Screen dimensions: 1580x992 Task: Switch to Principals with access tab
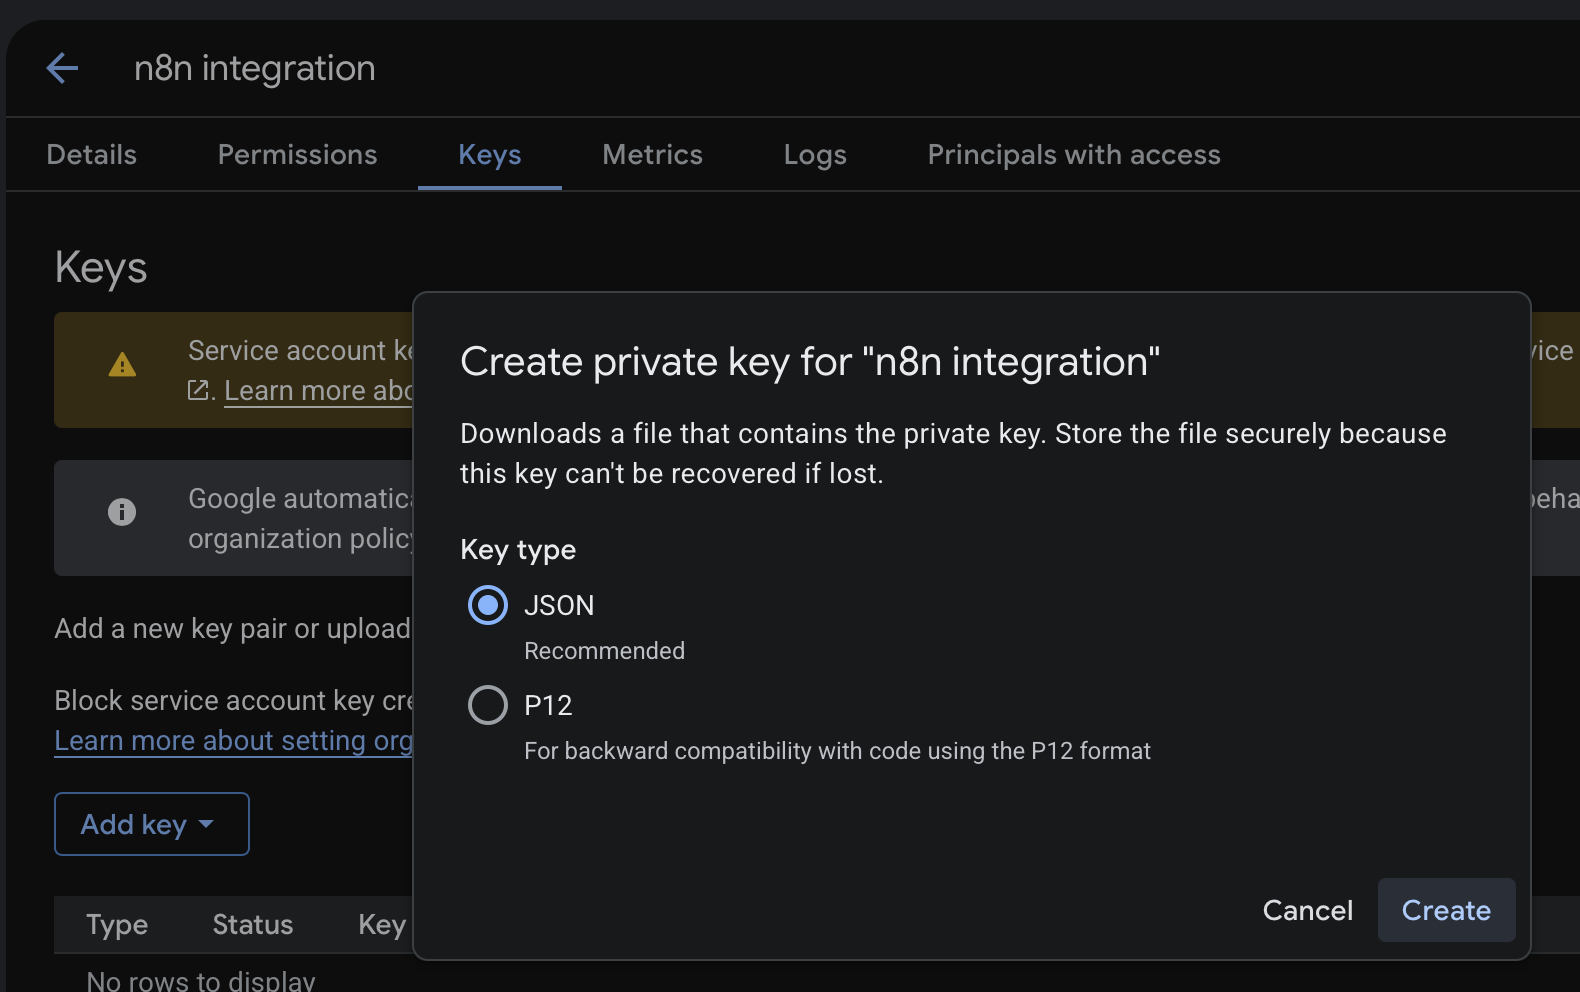click(x=1074, y=155)
